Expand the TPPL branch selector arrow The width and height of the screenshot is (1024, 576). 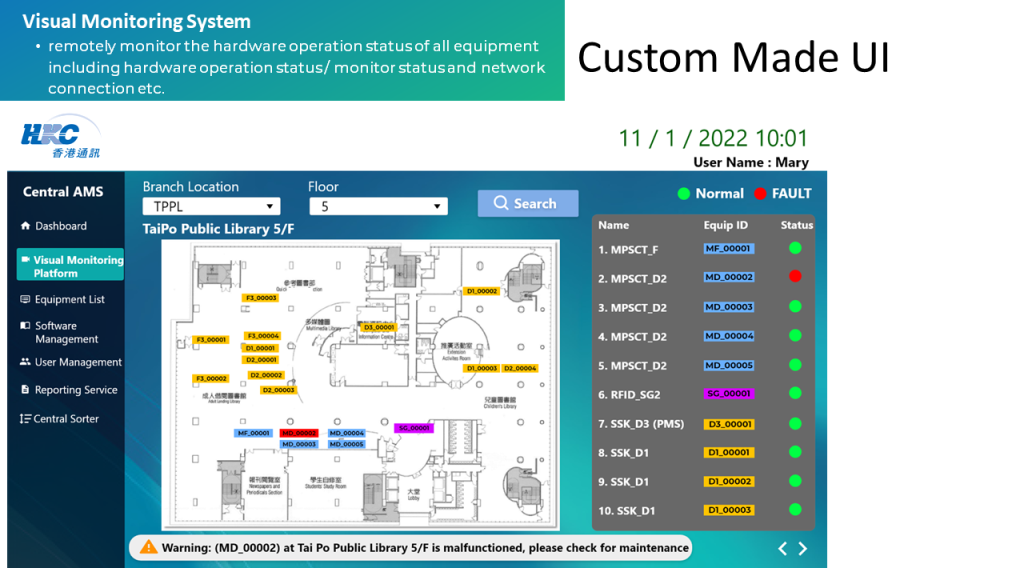[268, 205]
